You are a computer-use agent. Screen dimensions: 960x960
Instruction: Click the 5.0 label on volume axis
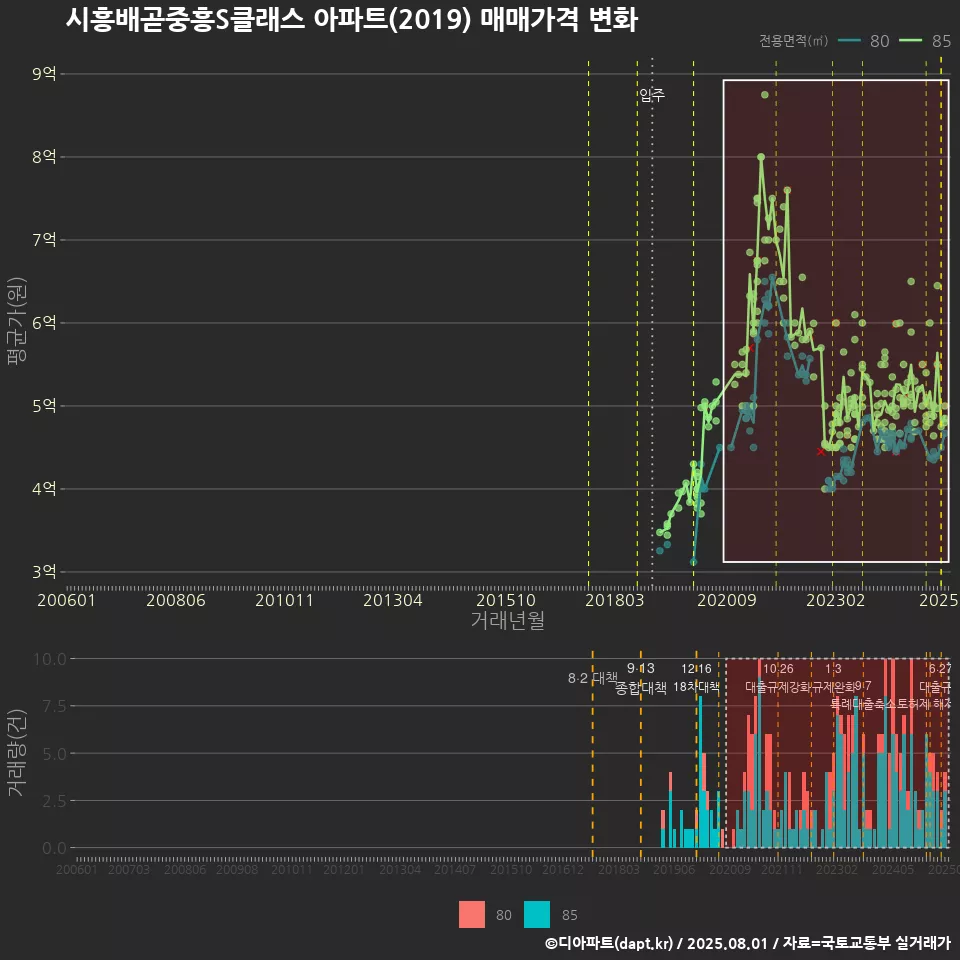pos(54,754)
